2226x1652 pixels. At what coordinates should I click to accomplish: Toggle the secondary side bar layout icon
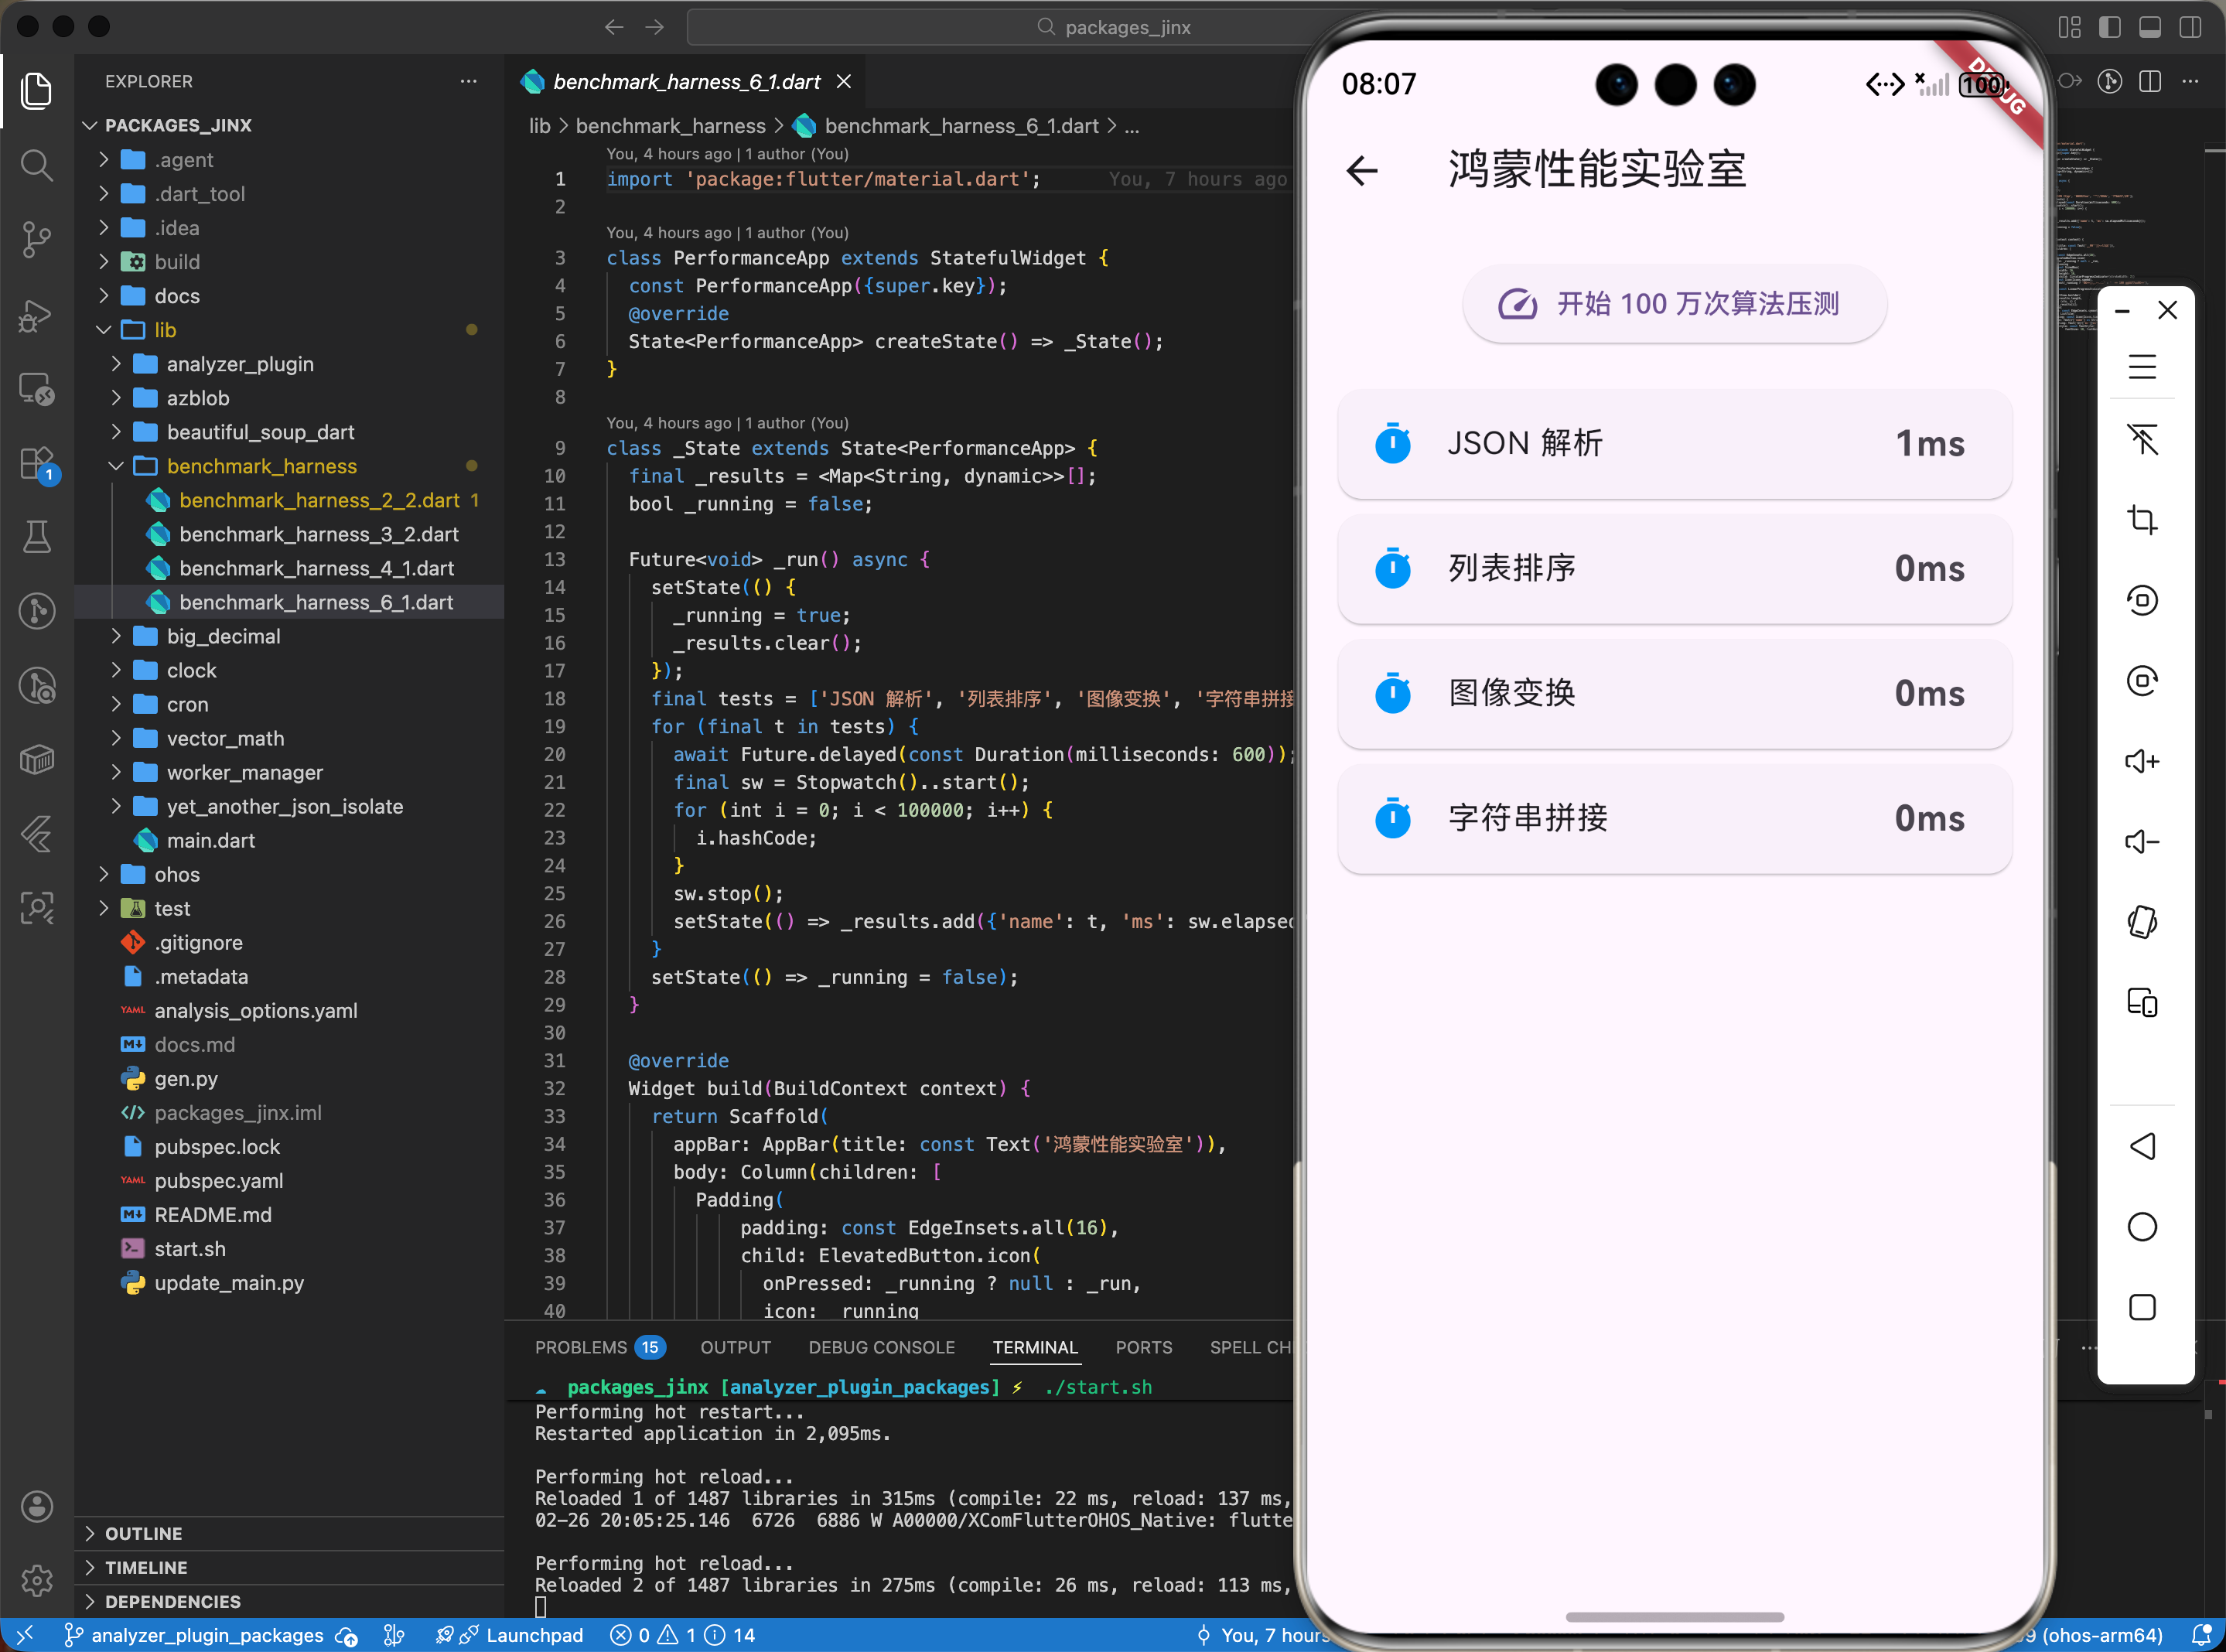point(2189,27)
